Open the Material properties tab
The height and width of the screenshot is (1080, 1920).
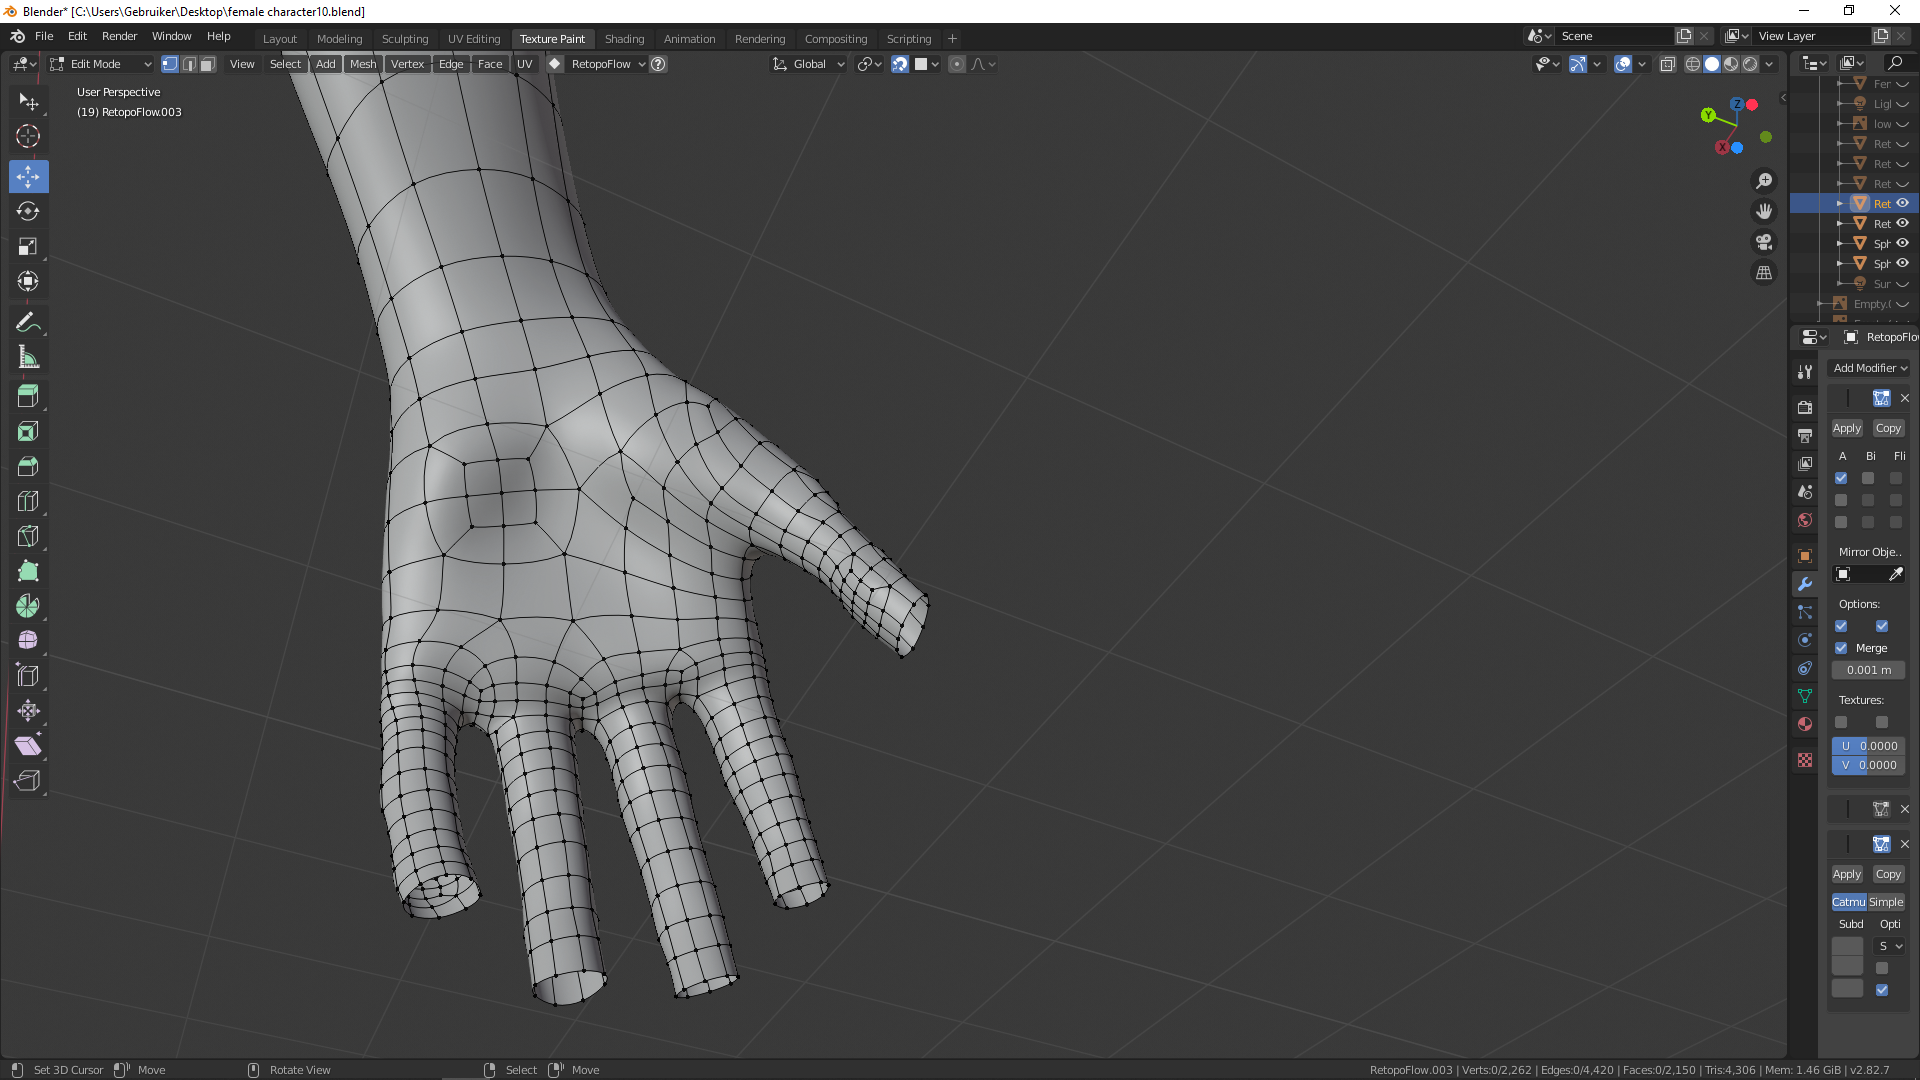coord(1805,724)
